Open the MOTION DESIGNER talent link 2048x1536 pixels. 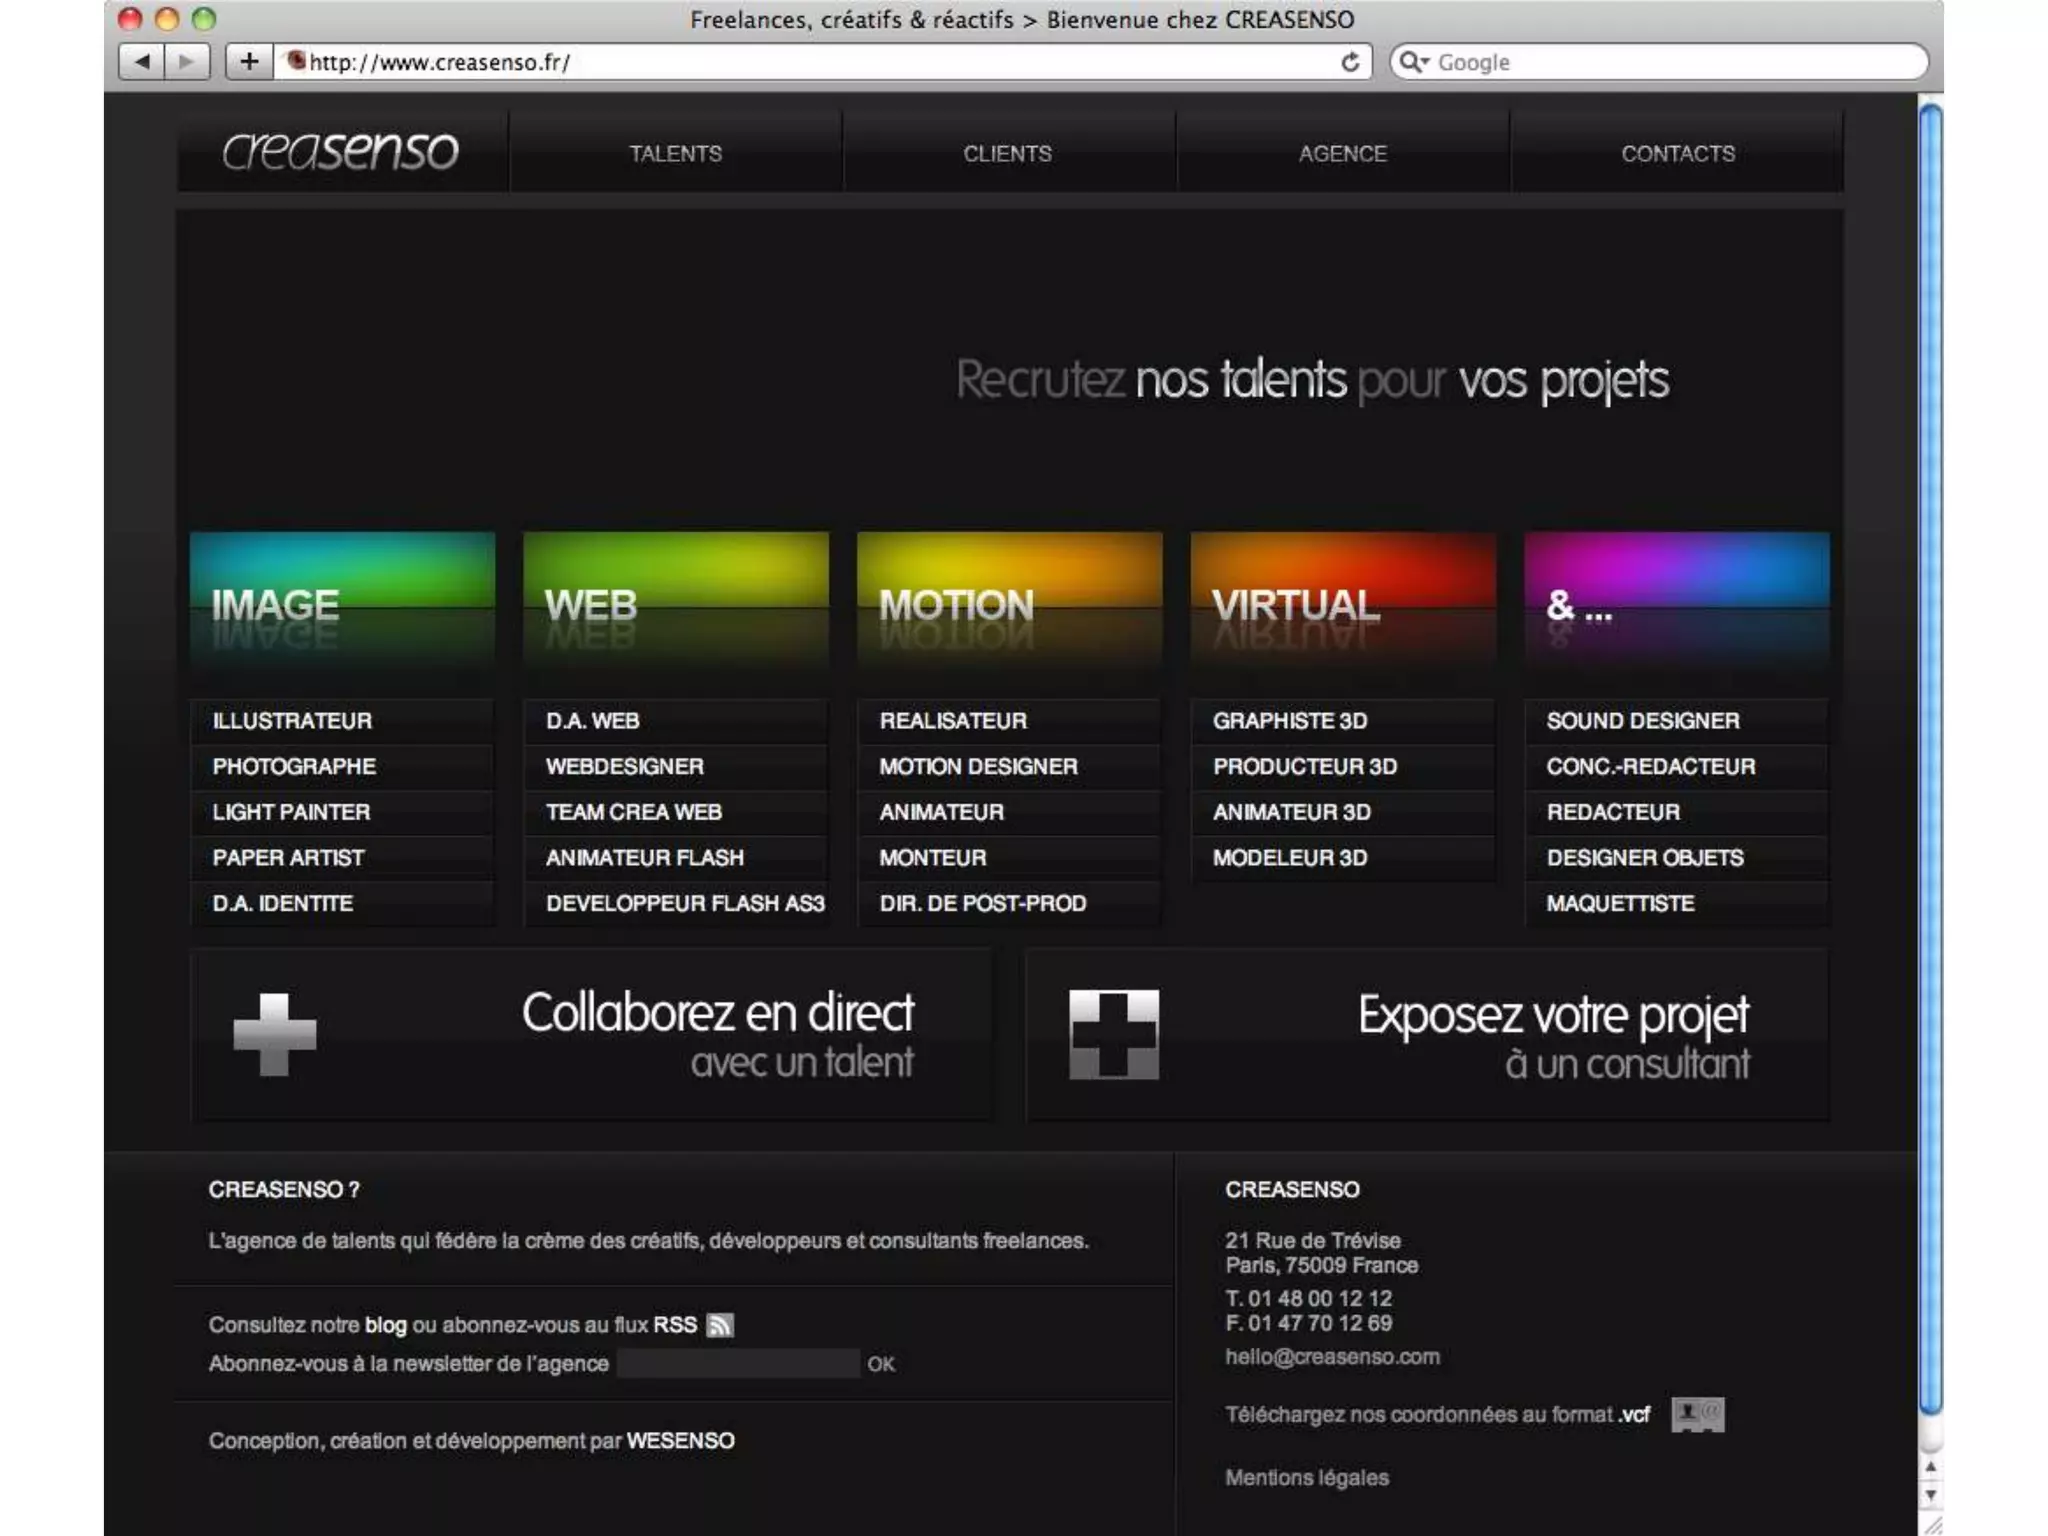click(978, 767)
